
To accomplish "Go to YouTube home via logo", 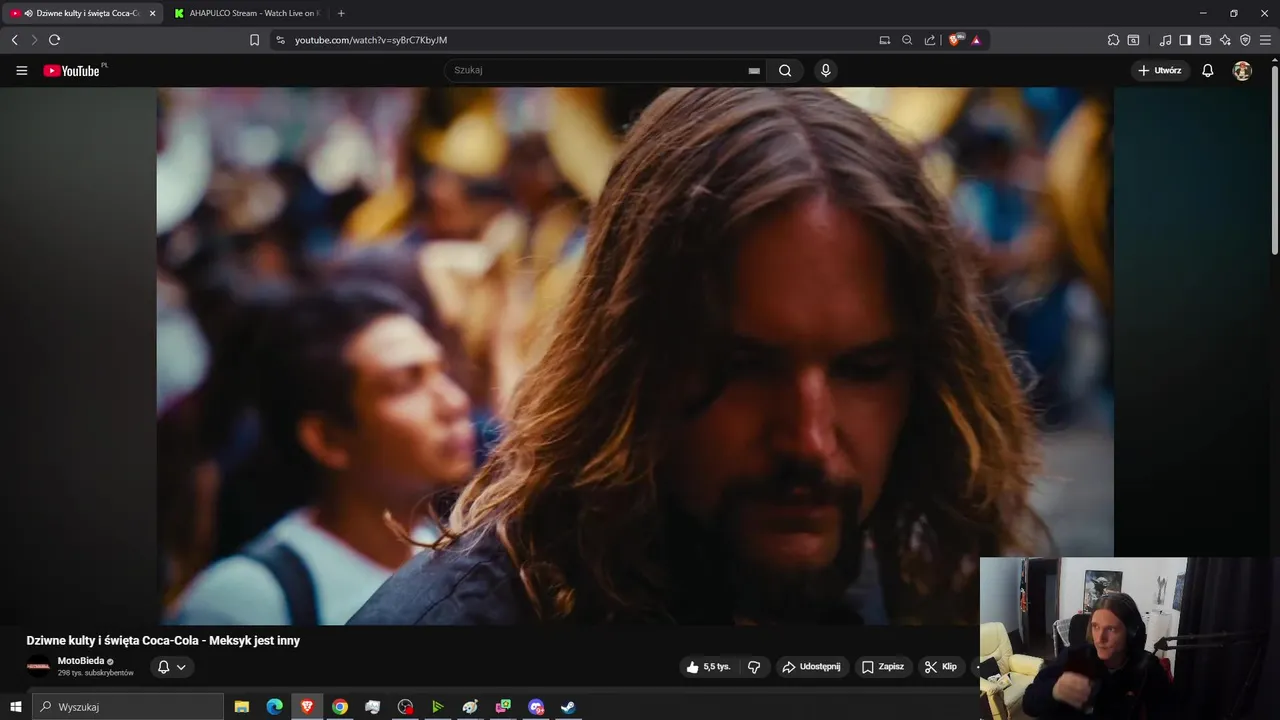I will coord(74,71).
